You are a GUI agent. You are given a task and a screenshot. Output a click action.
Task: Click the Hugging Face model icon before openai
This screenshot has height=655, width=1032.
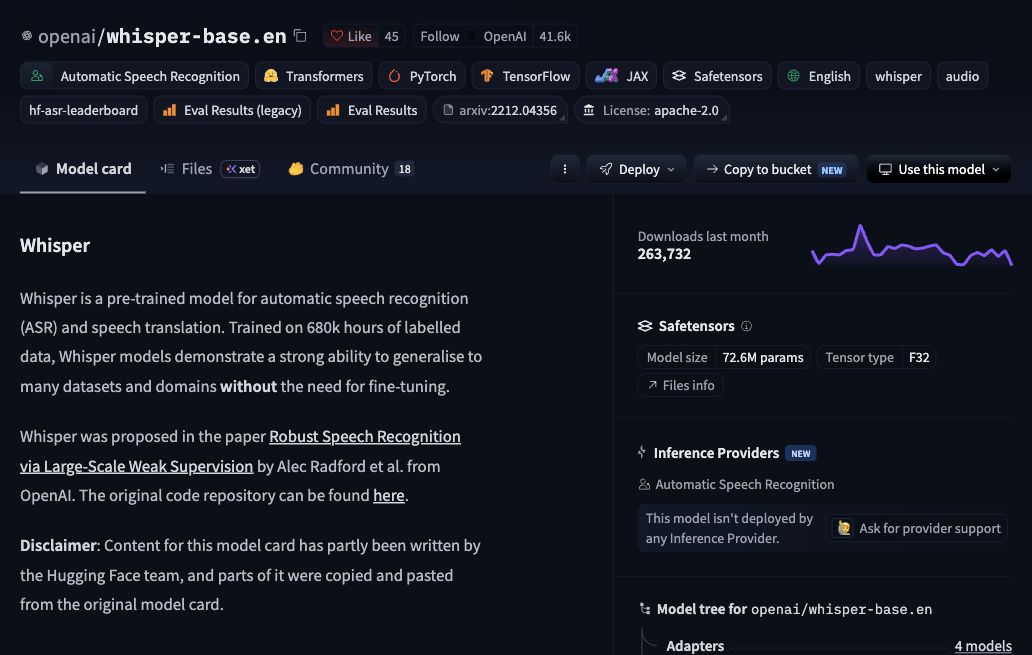[27, 36]
